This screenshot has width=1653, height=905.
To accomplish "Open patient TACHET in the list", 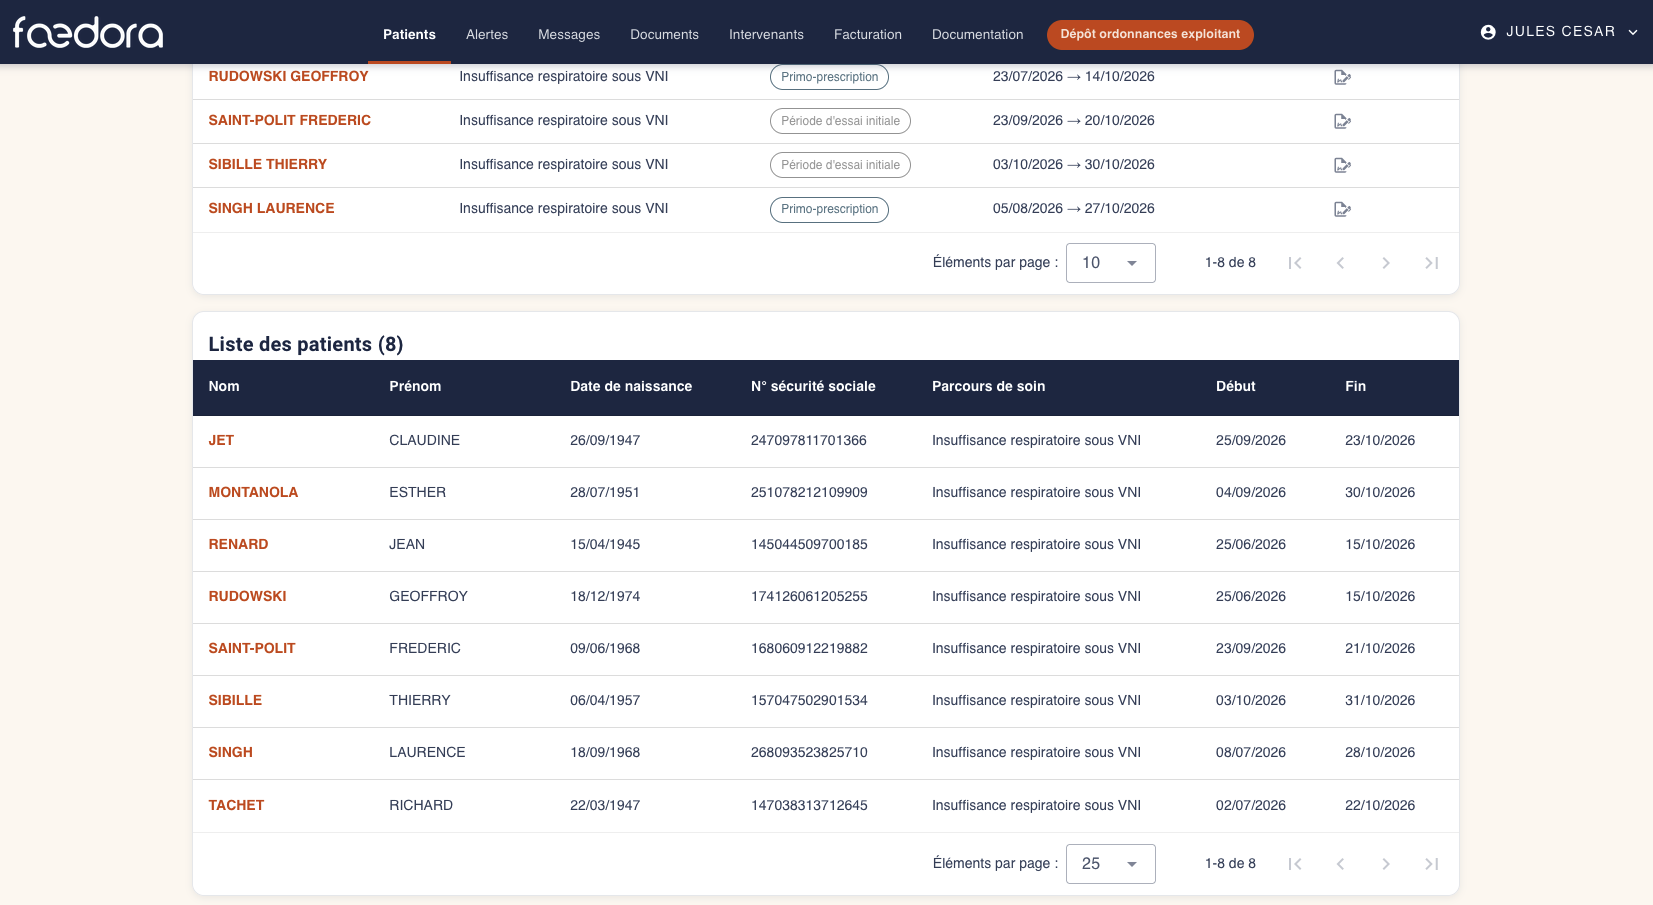I will point(236,805).
